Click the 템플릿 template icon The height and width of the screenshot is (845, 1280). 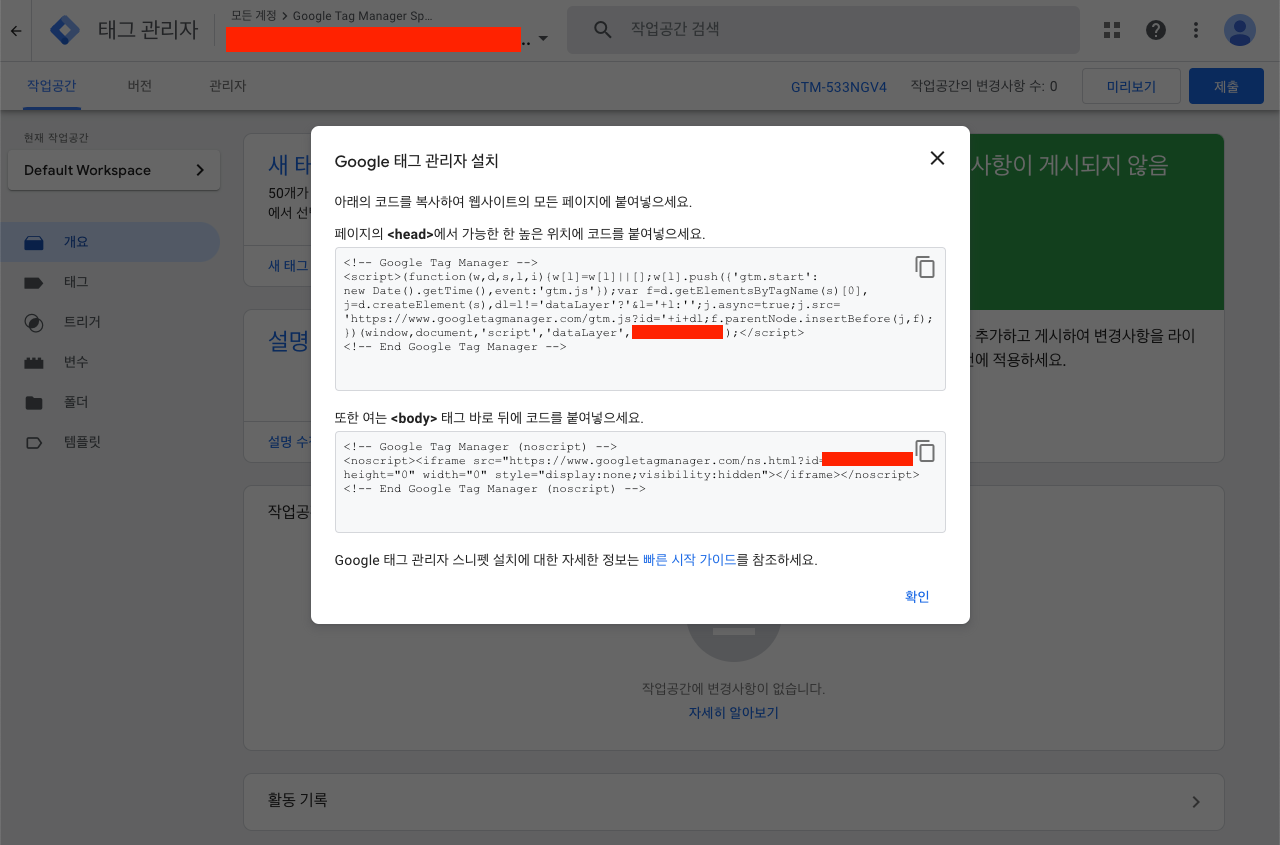tap(34, 442)
